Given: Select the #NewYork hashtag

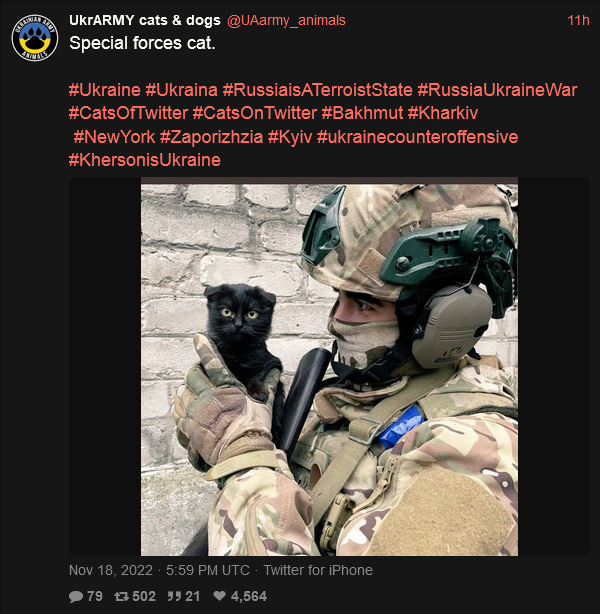Looking at the screenshot, I should (x=114, y=137).
